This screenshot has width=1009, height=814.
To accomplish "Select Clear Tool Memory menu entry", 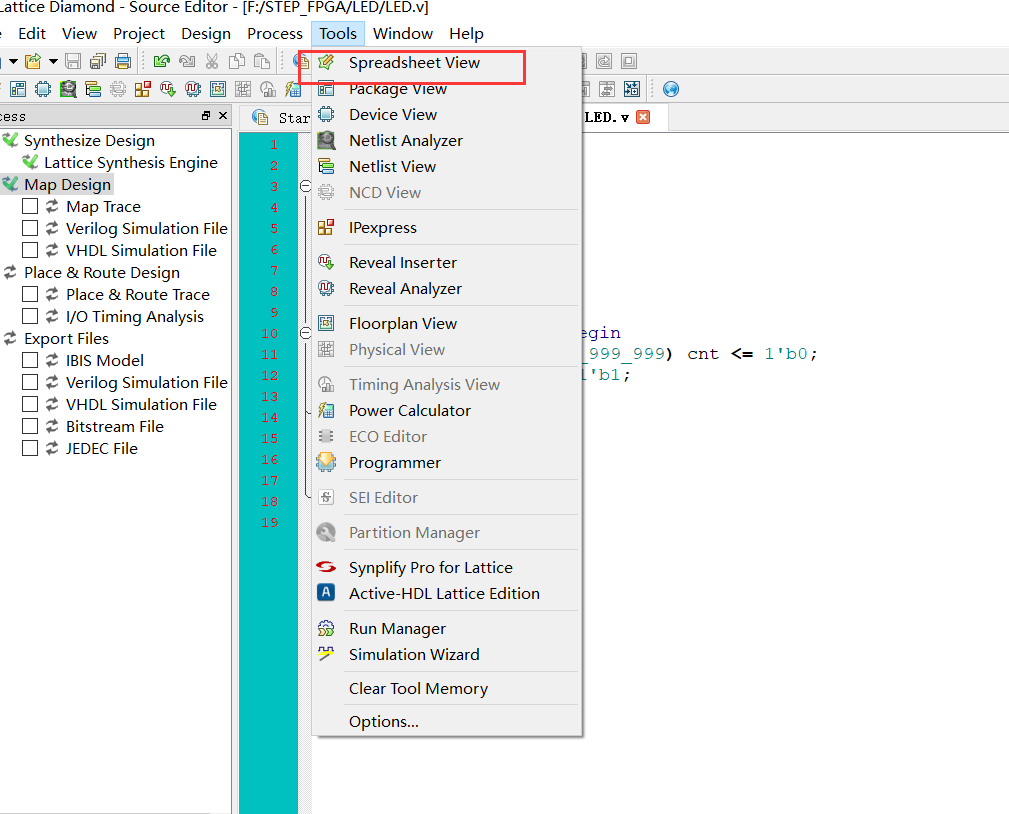I will point(447,689).
